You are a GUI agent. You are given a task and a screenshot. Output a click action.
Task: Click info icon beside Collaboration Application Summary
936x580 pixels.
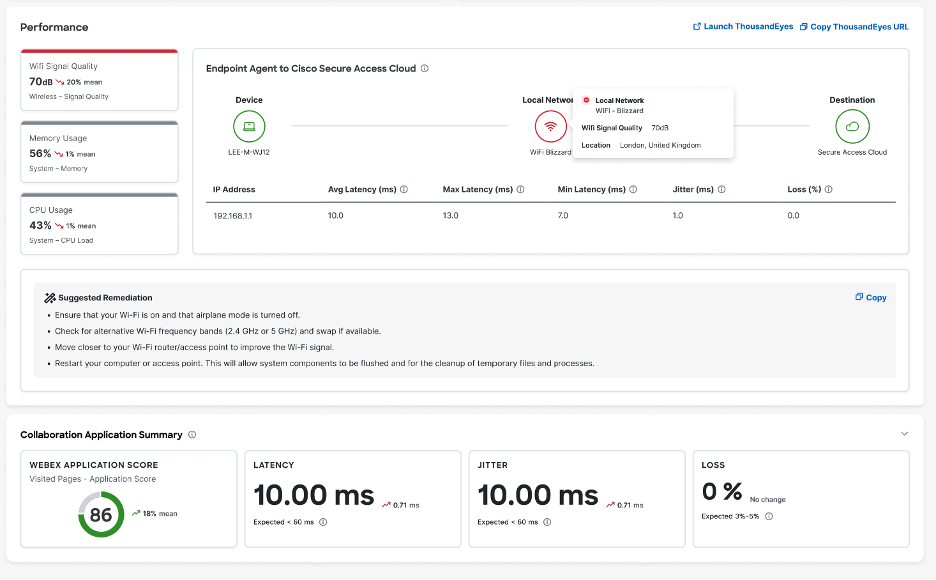[x=192, y=435]
